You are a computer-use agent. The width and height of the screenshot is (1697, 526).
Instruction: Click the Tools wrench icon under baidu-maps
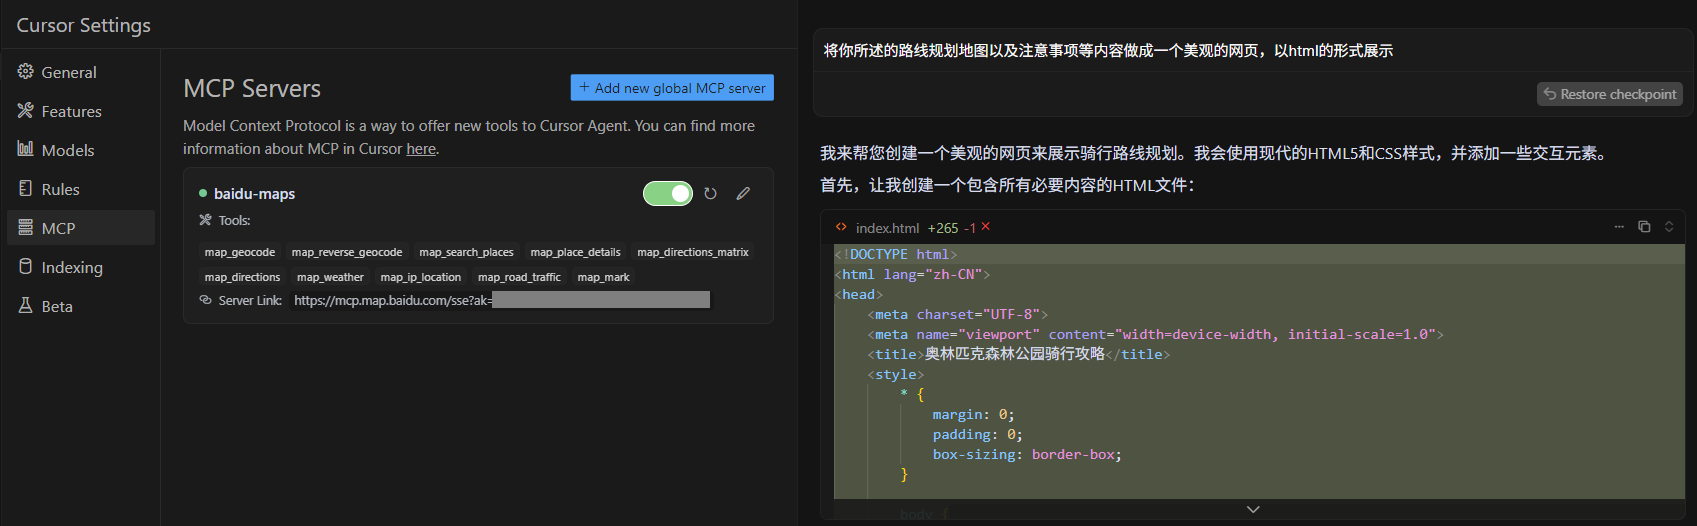pos(205,220)
